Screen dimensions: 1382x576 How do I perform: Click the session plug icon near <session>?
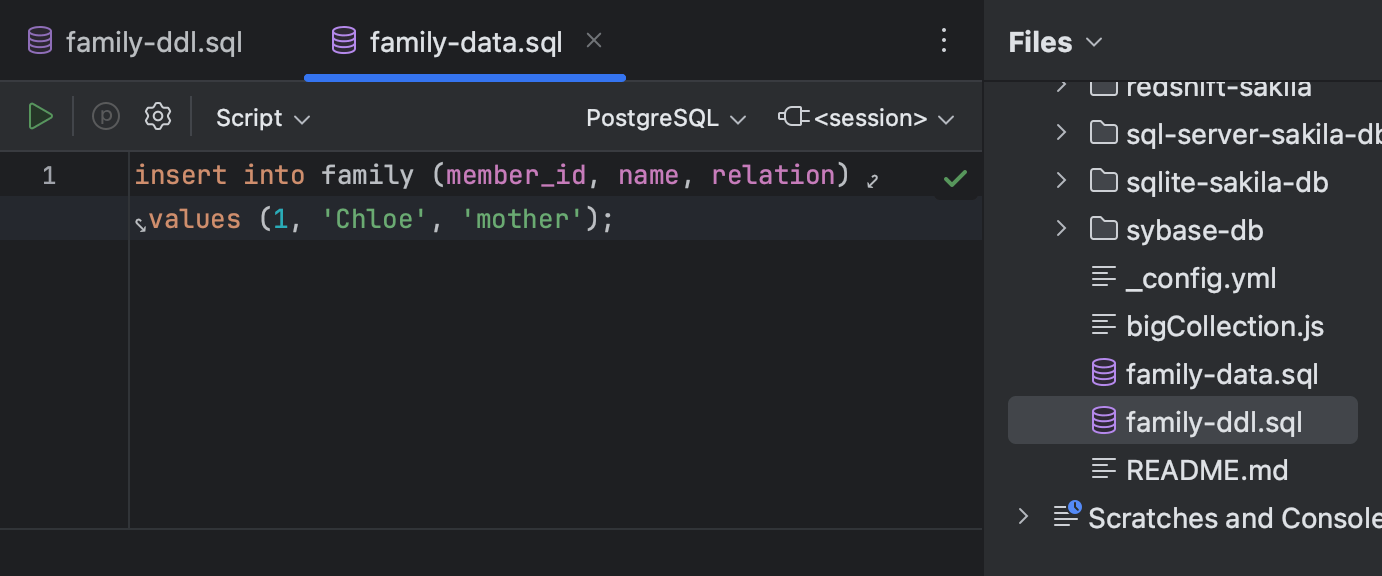[792, 116]
